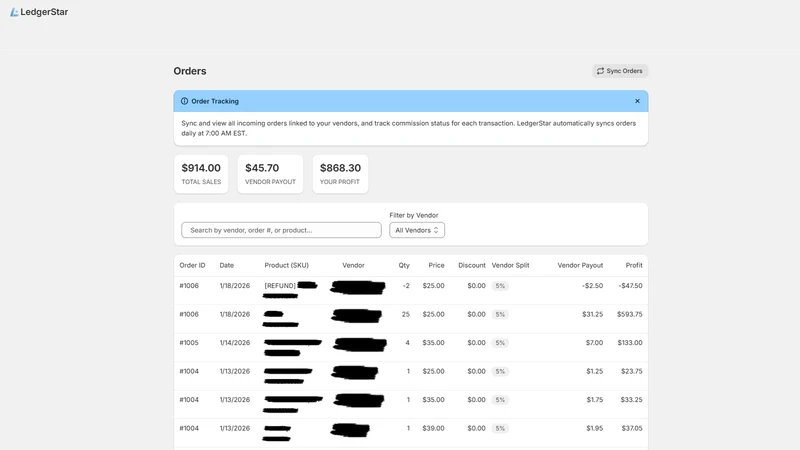Click the $593.75 profit value
Image resolution: width=800 pixels, height=450 pixels.
[630, 314]
